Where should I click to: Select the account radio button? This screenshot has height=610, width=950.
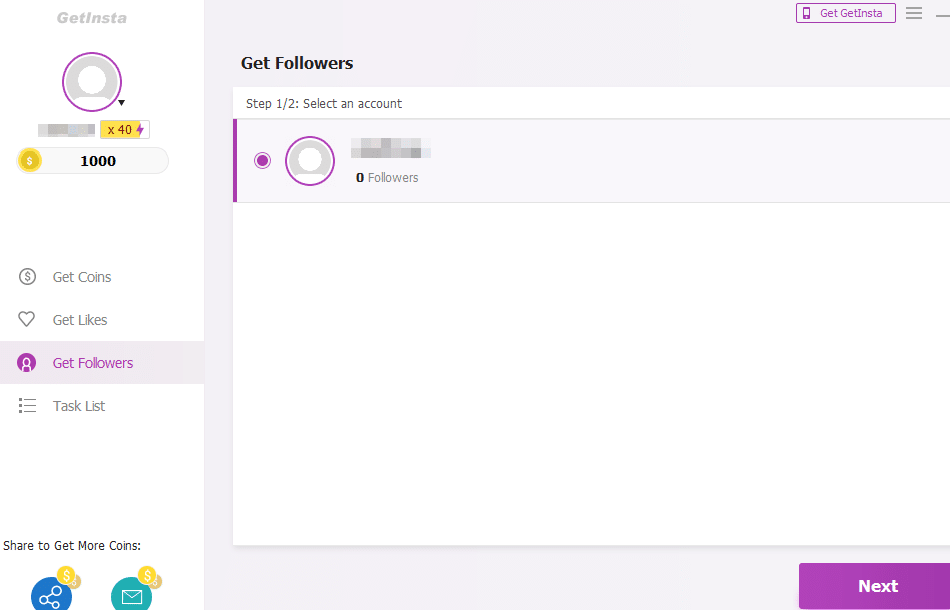(262, 161)
